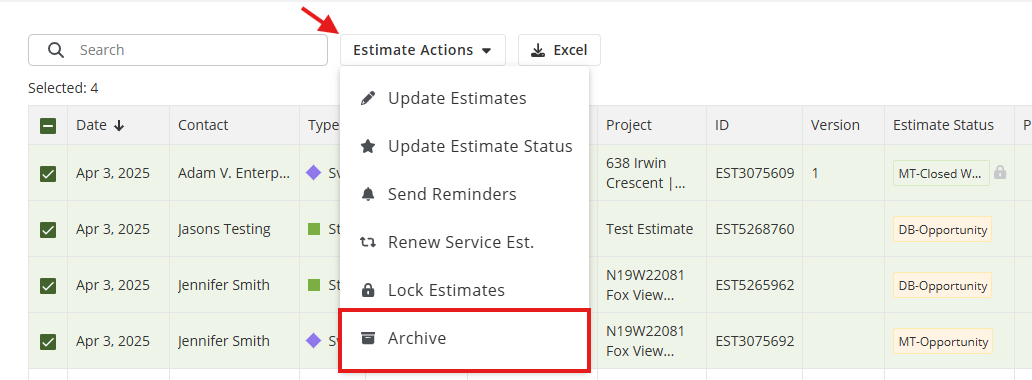
Task: Click the bell icon next to Send Reminders
Action: point(368,194)
